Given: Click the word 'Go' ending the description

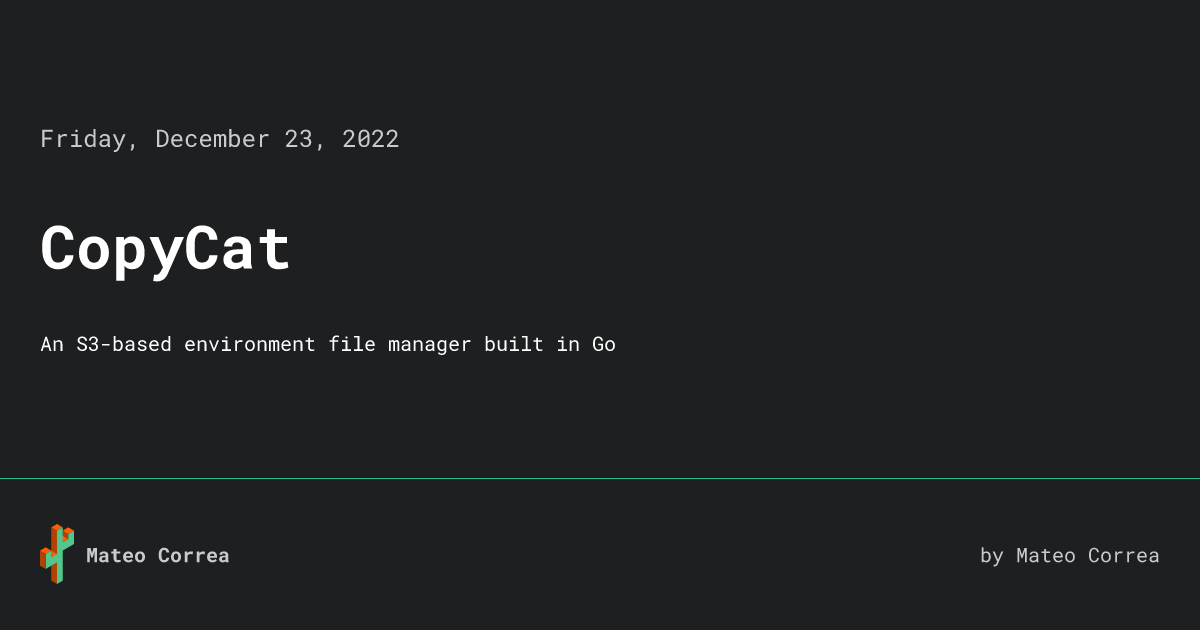Looking at the screenshot, I should (603, 344).
